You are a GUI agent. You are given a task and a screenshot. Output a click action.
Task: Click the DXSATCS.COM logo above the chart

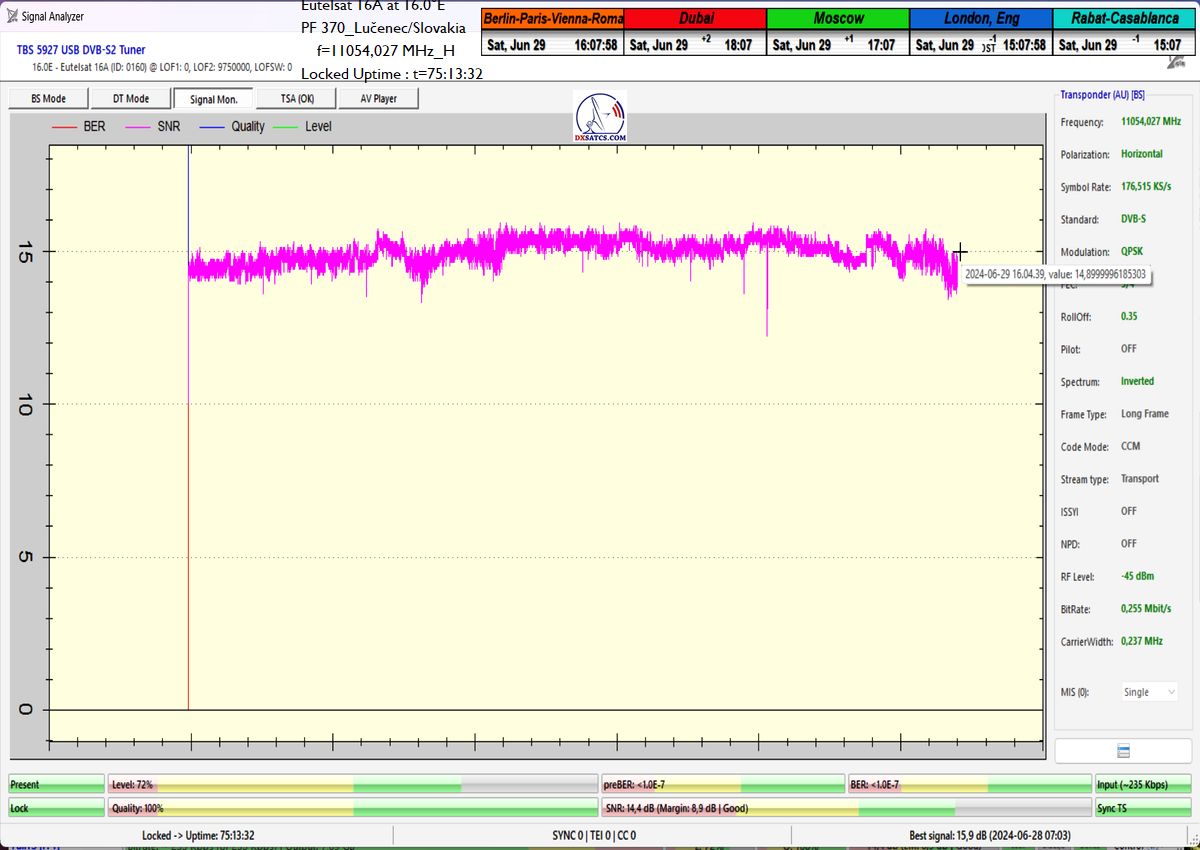[600, 117]
